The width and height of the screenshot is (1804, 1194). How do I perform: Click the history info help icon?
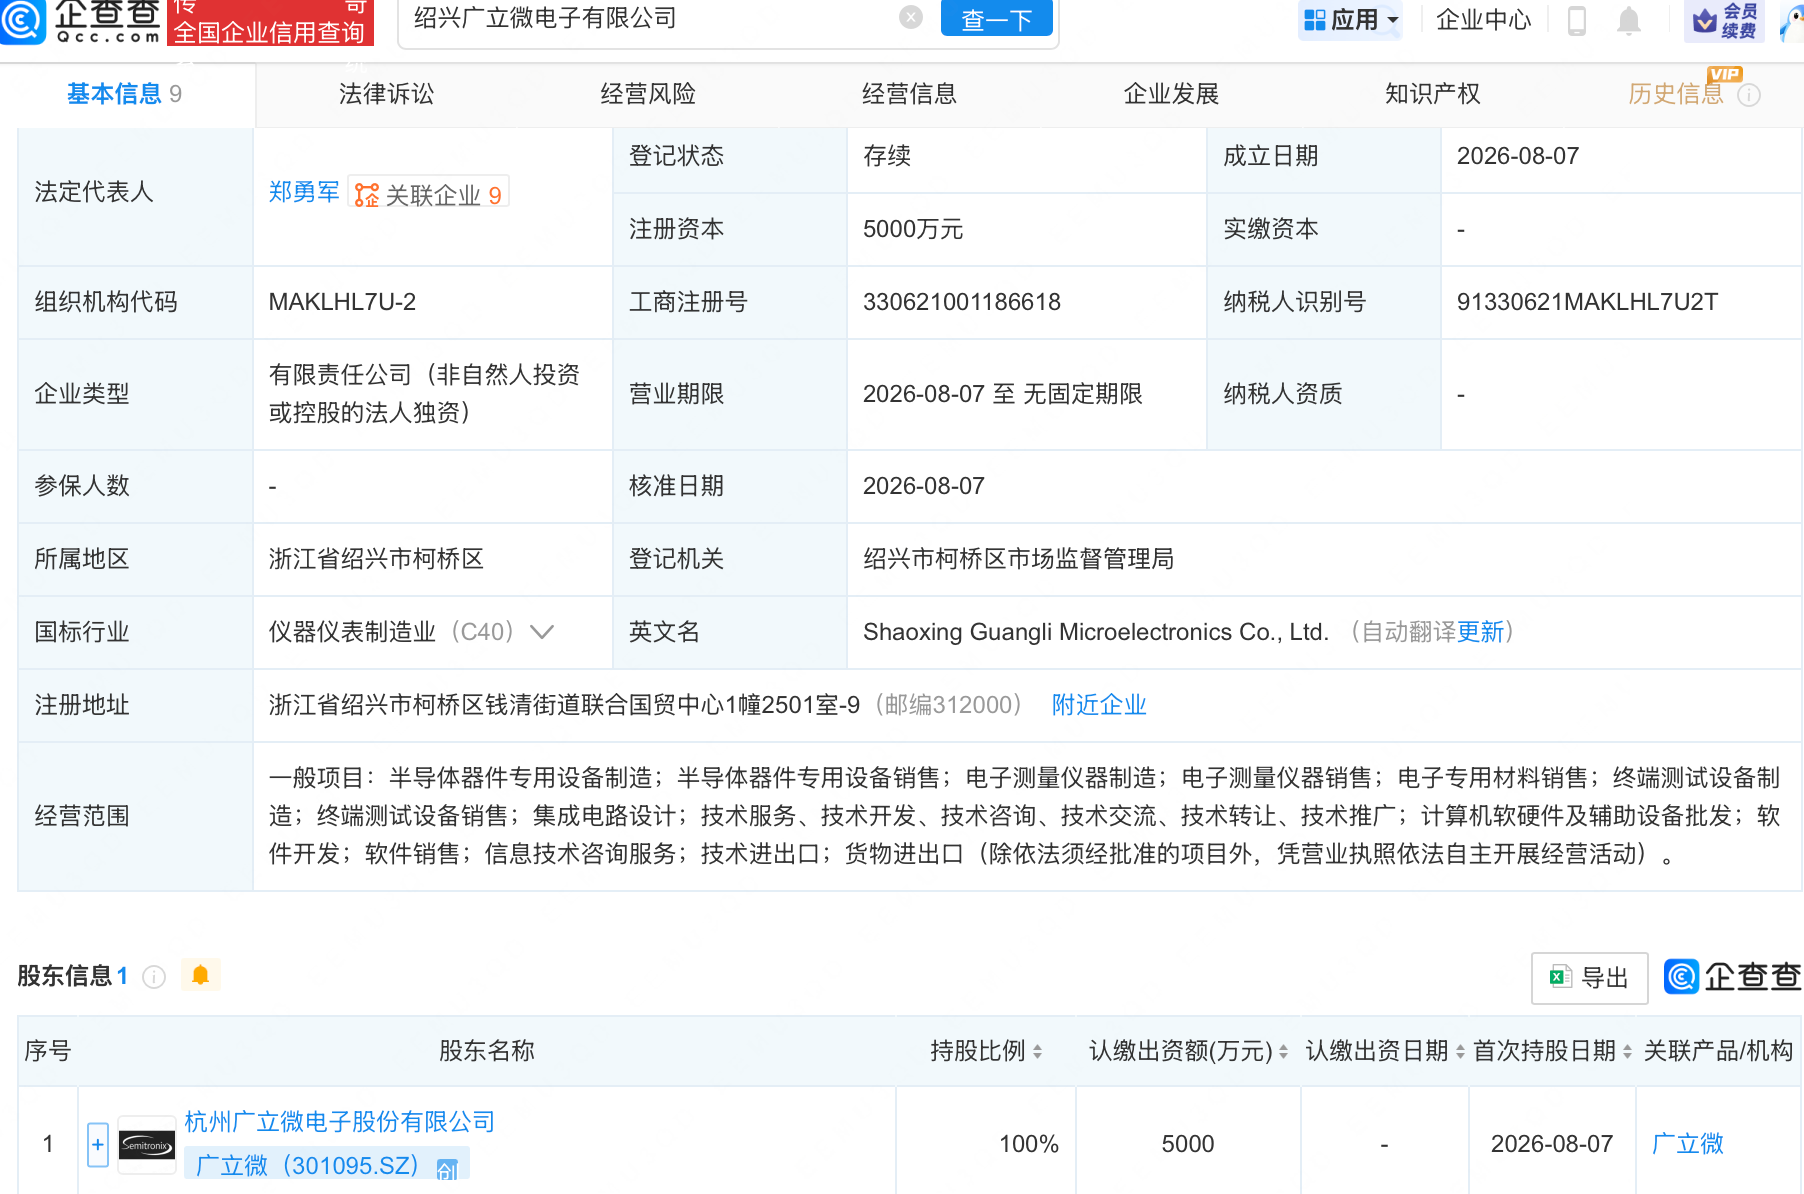[1749, 95]
